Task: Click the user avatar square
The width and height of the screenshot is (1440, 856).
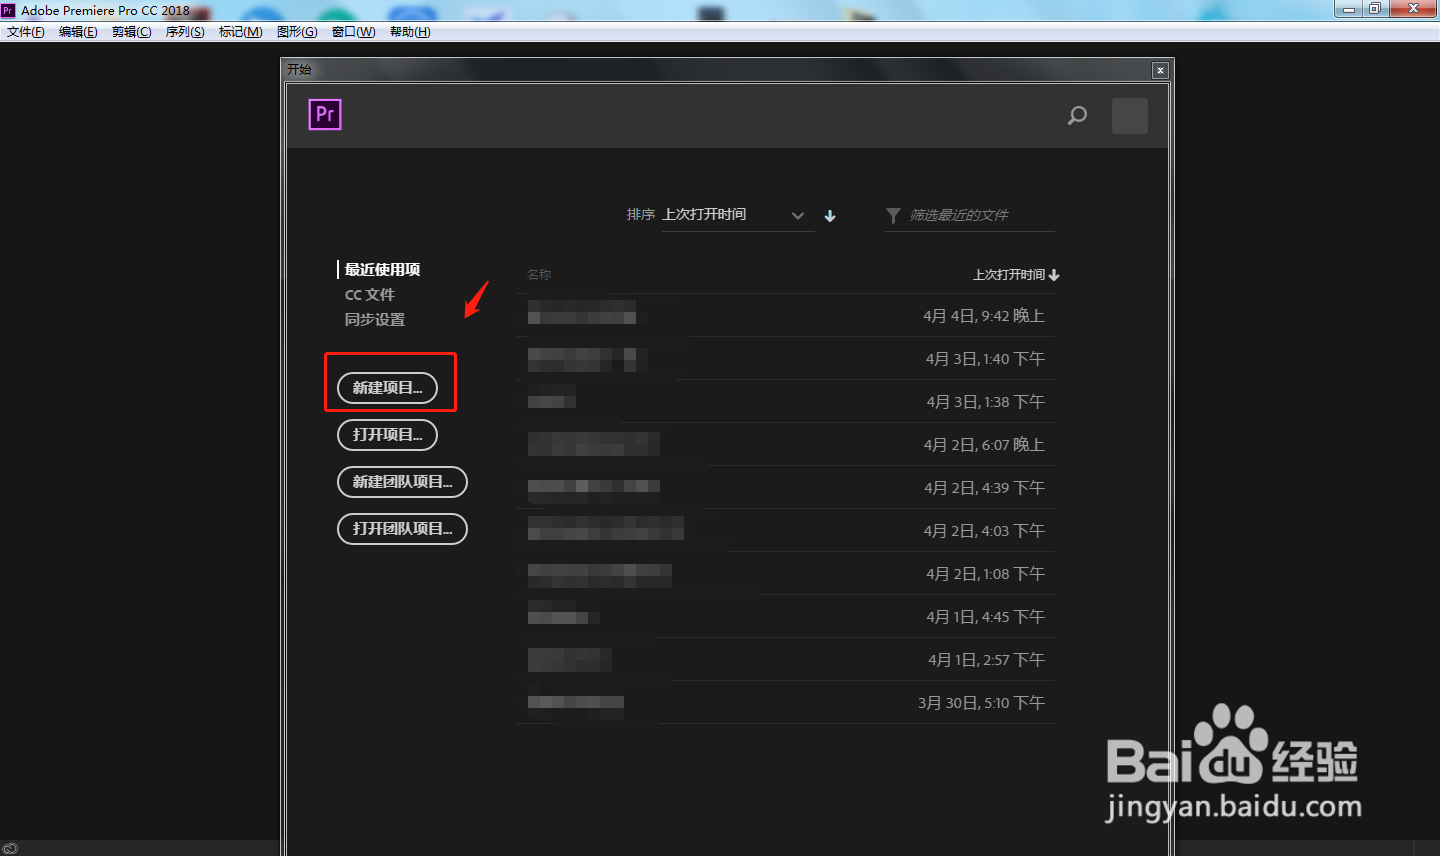Action: [1130, 116]
